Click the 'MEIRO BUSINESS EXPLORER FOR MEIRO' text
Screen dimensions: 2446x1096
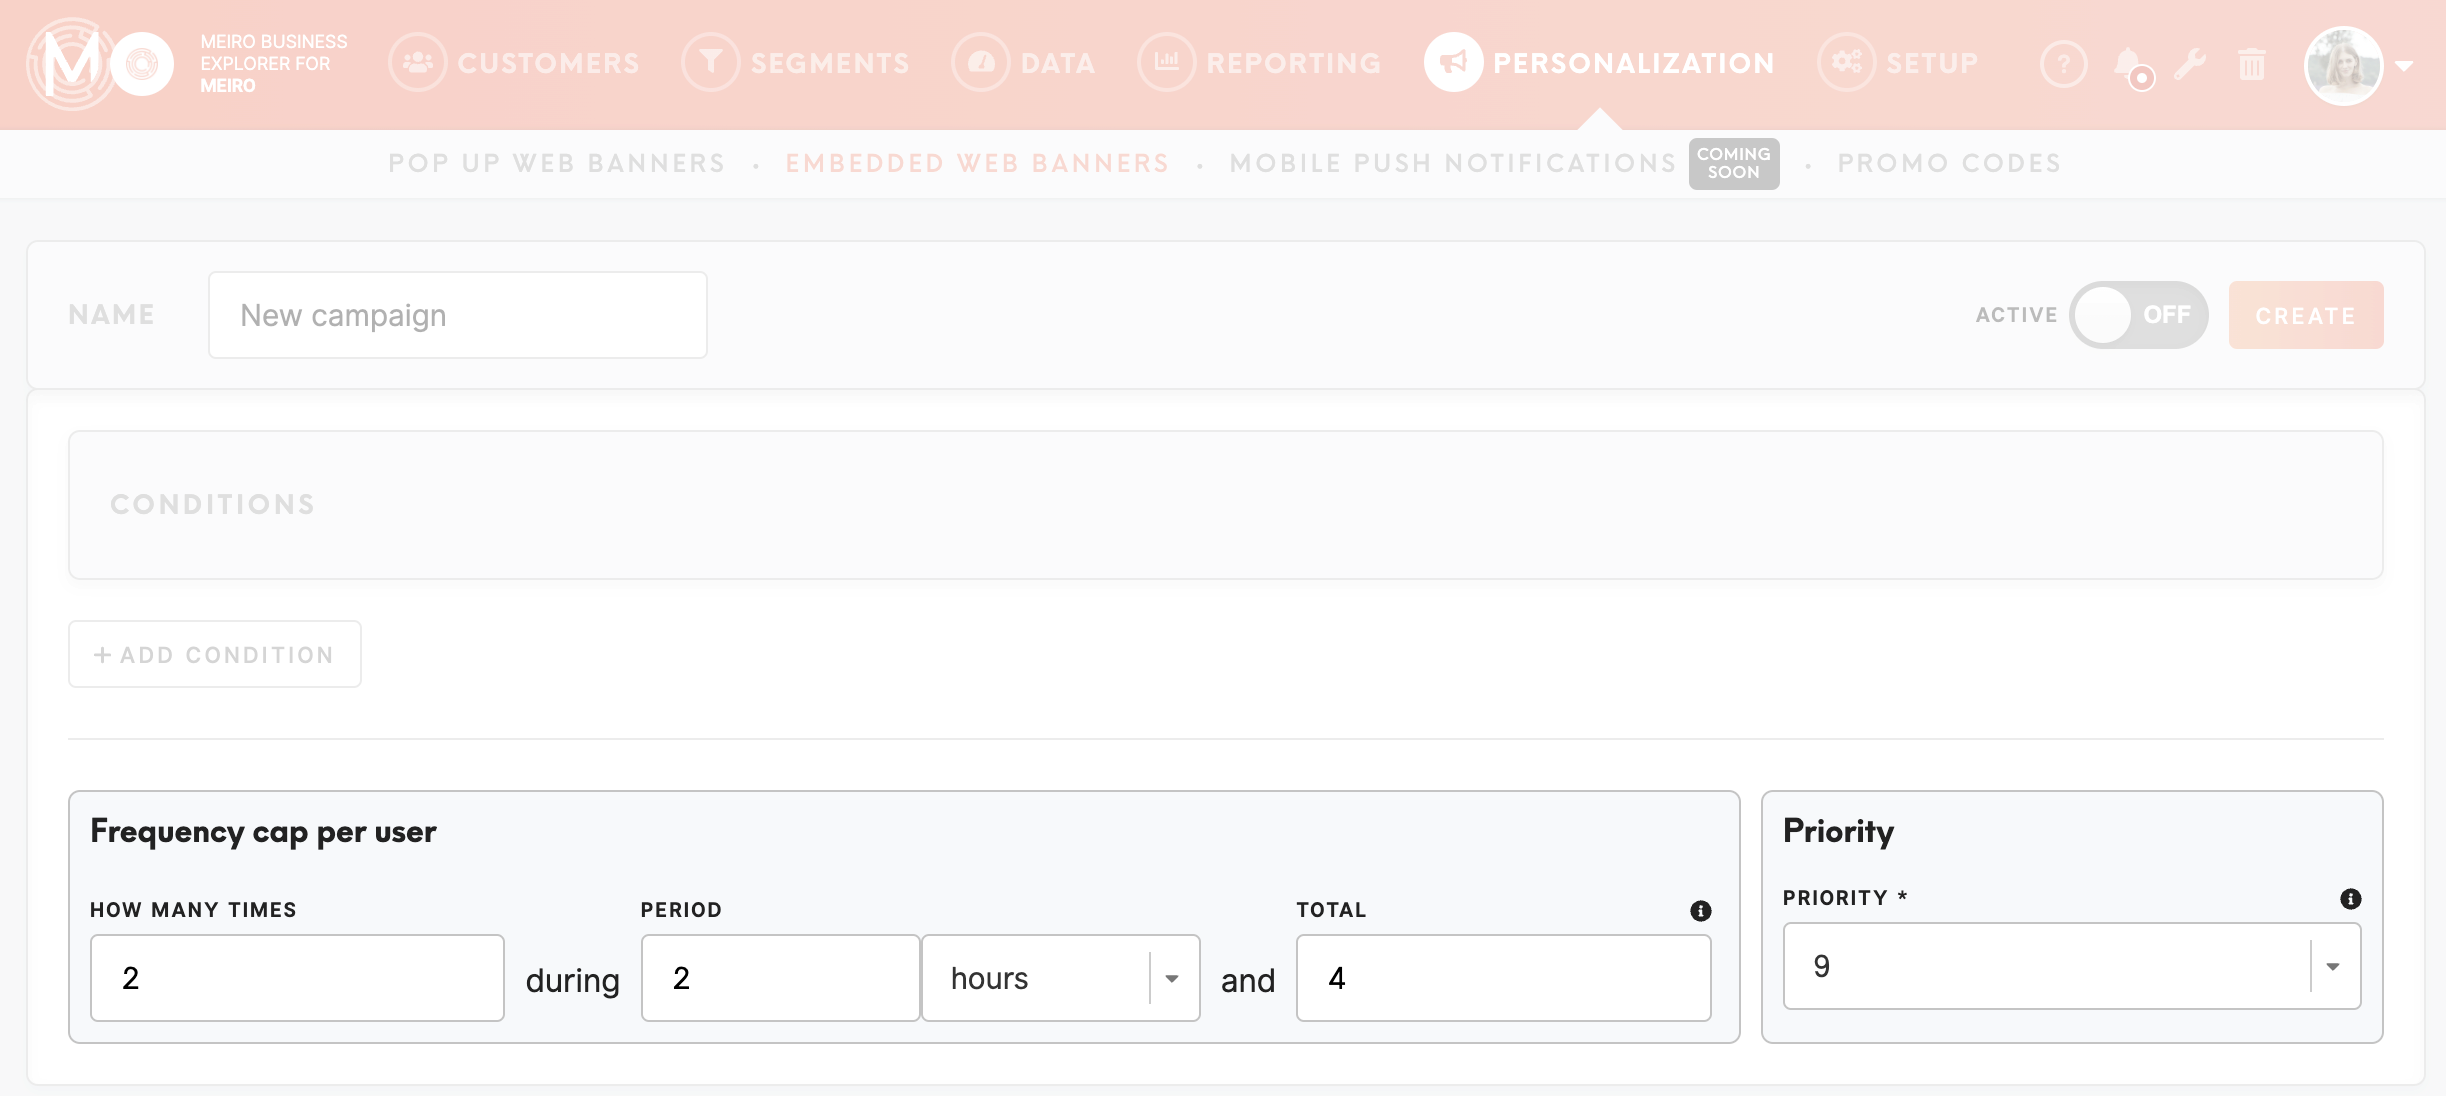274,63
